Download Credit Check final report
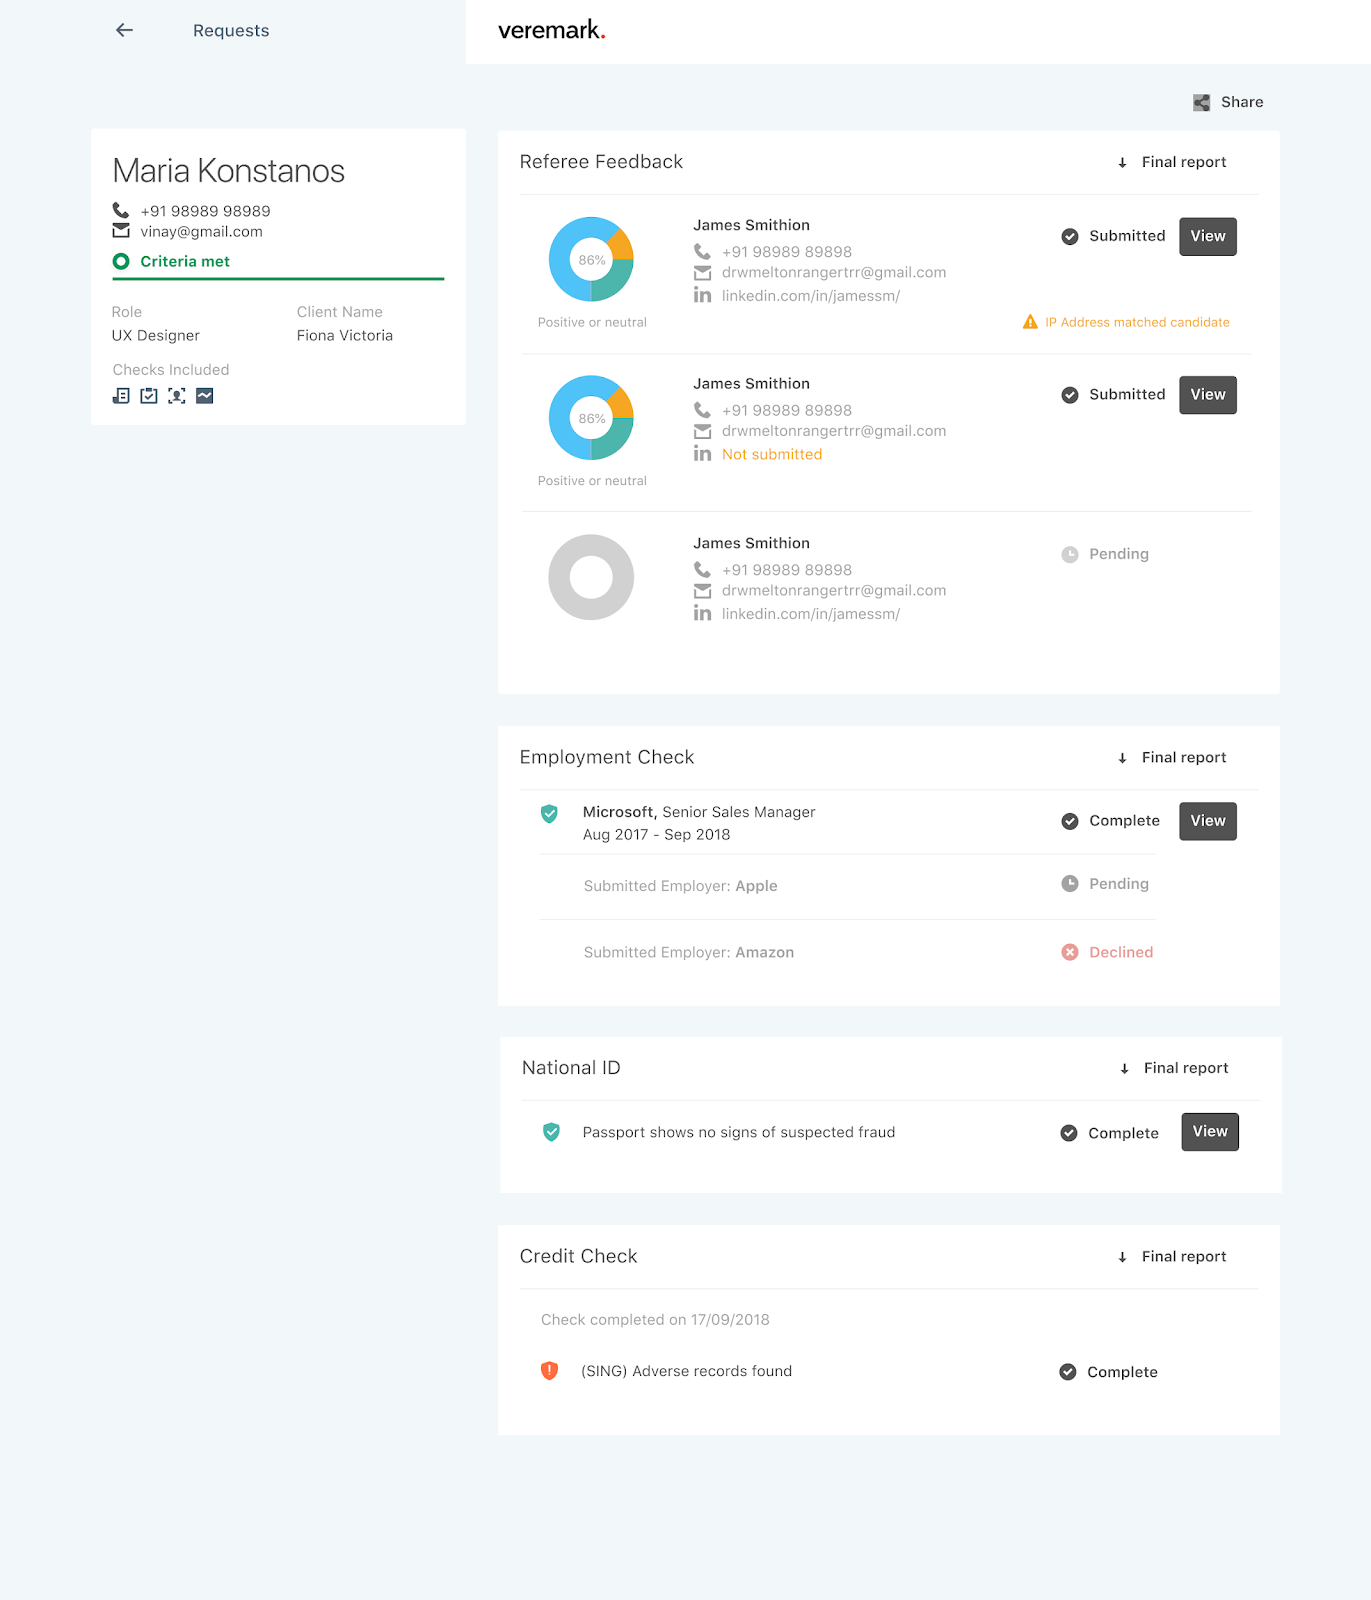Image resolution: width=1371 pixels, height=1600 pixels. pyautogui.click(x=1172, y=1257)
